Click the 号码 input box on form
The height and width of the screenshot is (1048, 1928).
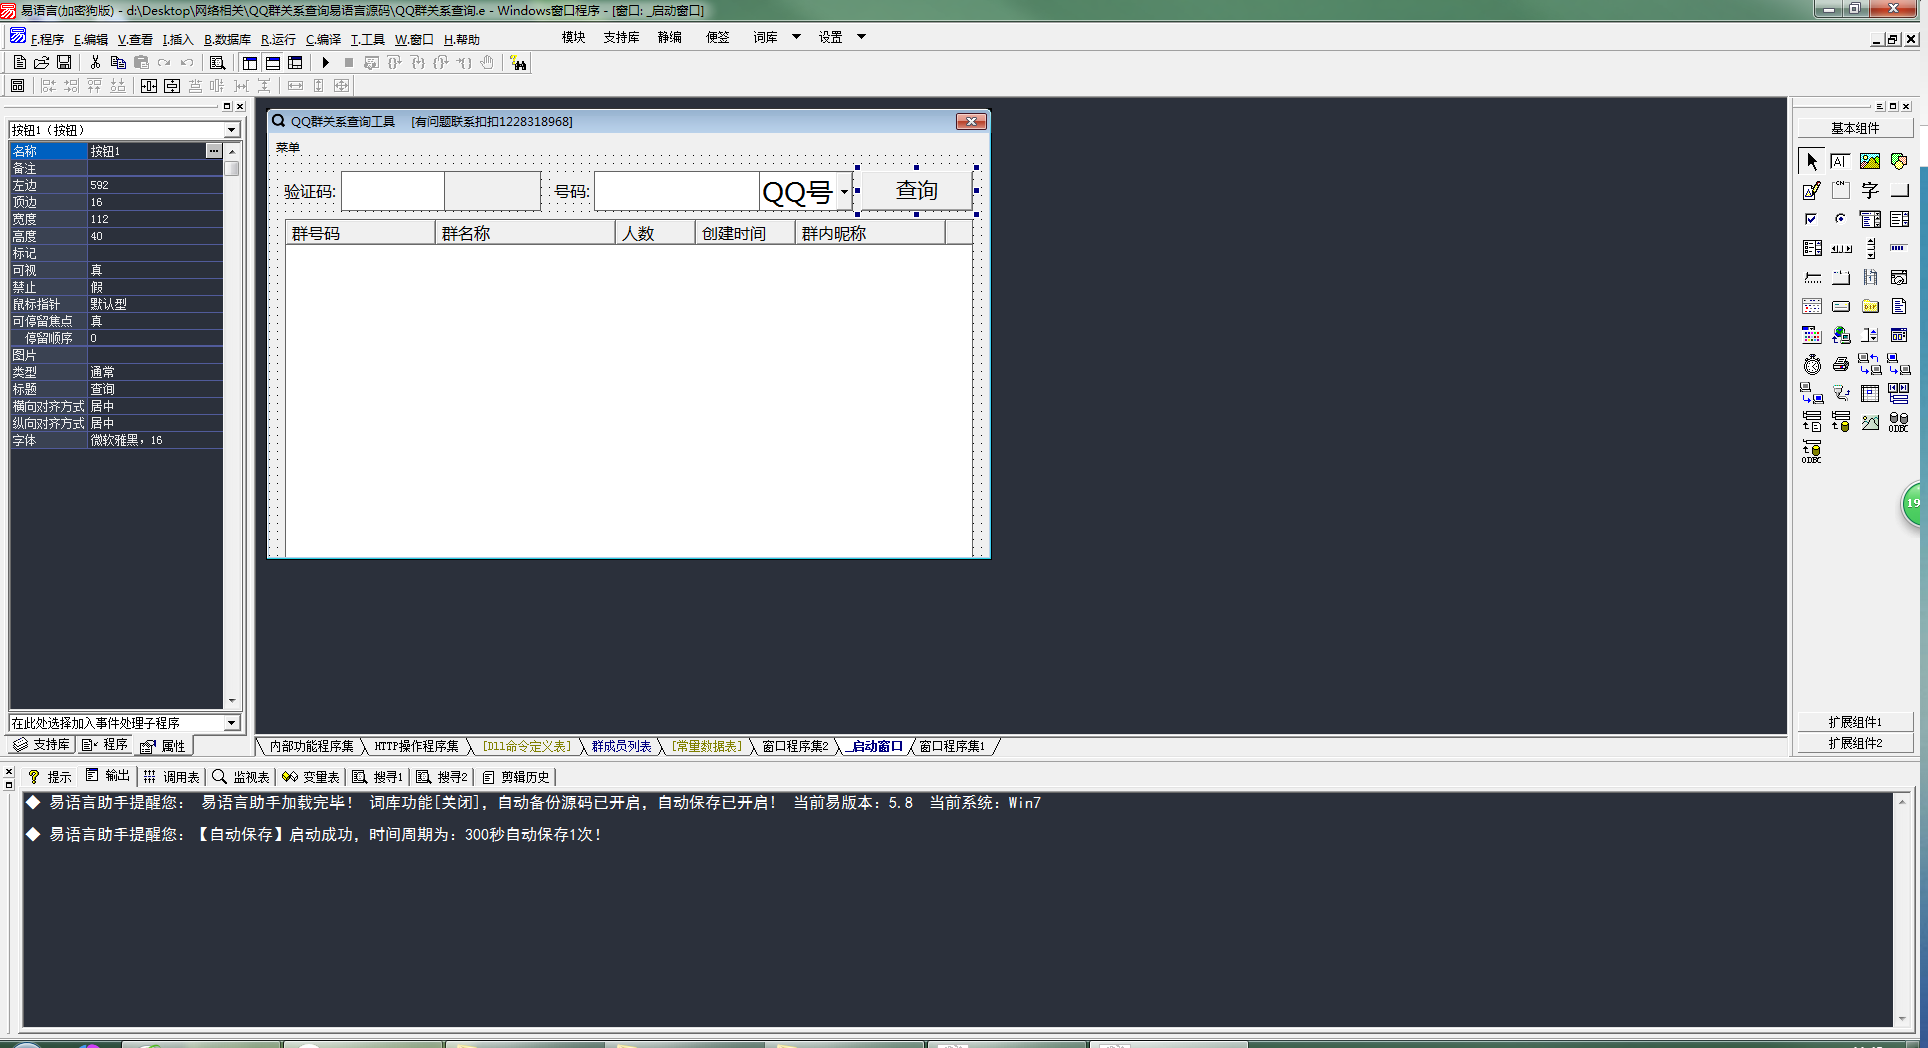click(677, 191)
